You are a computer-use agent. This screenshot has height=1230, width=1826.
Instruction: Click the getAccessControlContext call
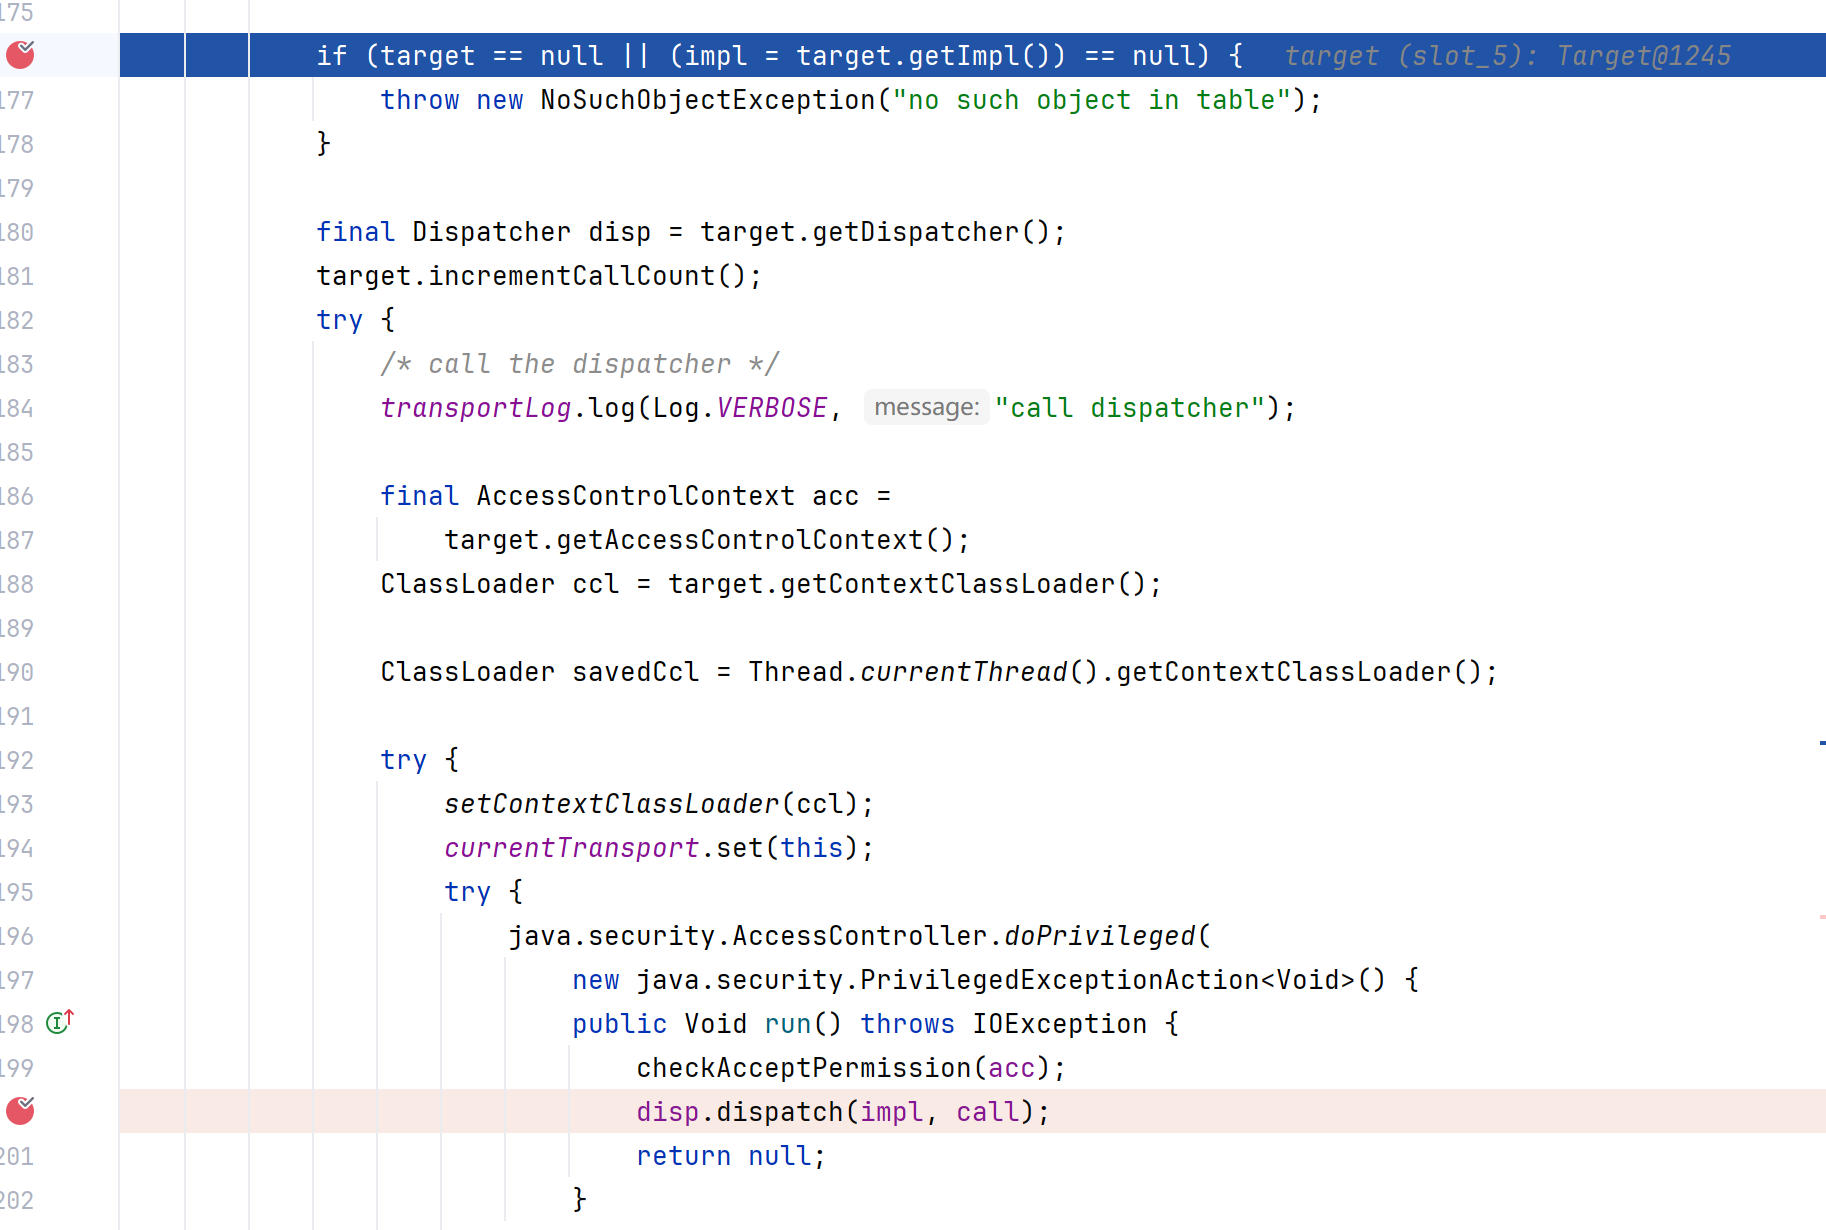click(740, 540)
